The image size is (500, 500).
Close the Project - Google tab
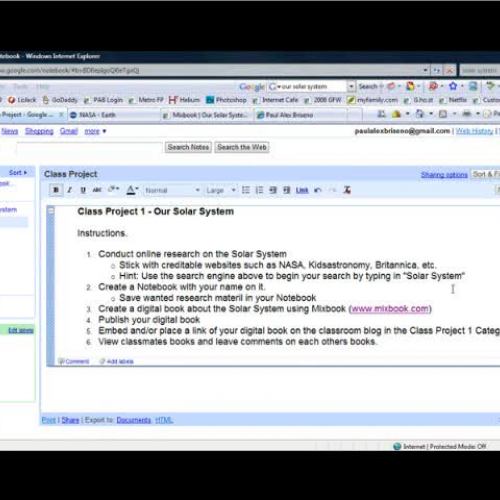point(61,115)
